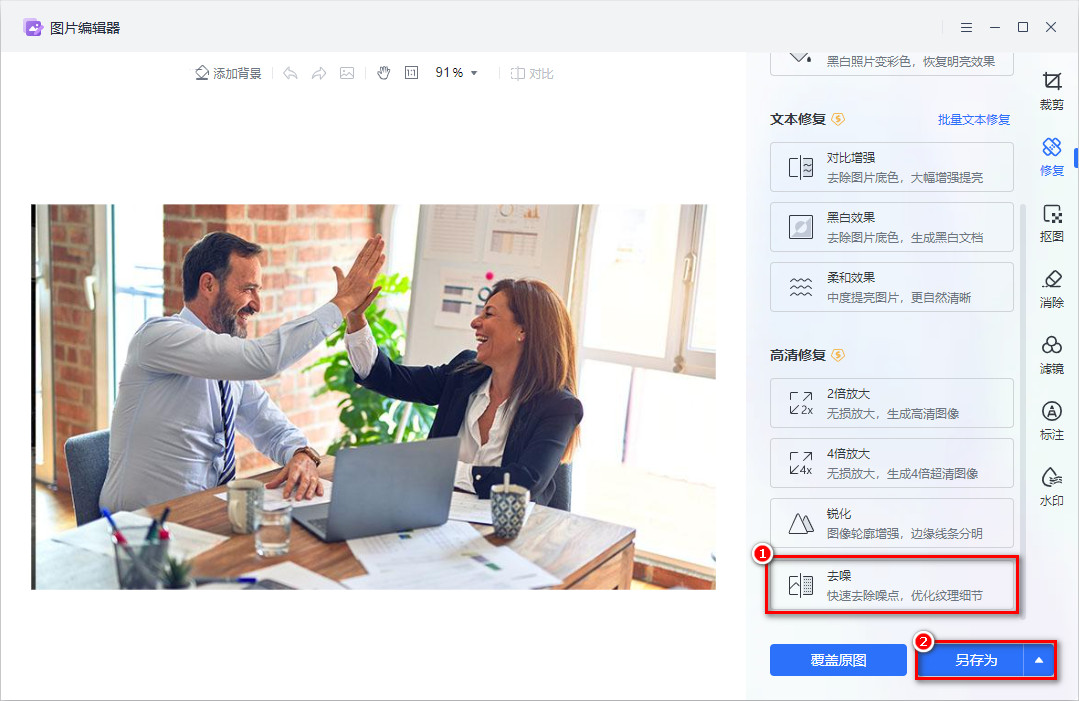The width and height of the screenshot is (1079, 701).
Task: Click the 覆盖原图 overwrite original button
Action: click(x=838, y=660)
